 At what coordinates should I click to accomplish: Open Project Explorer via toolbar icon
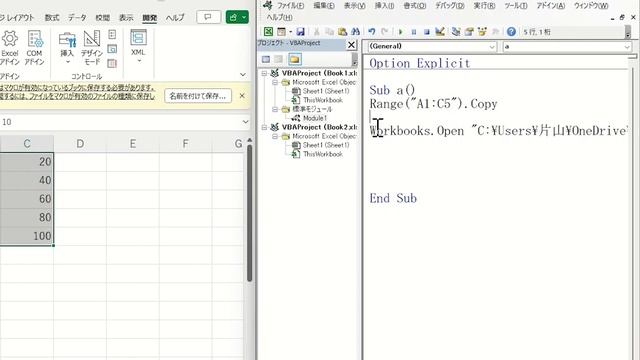(x=456, y=31)
